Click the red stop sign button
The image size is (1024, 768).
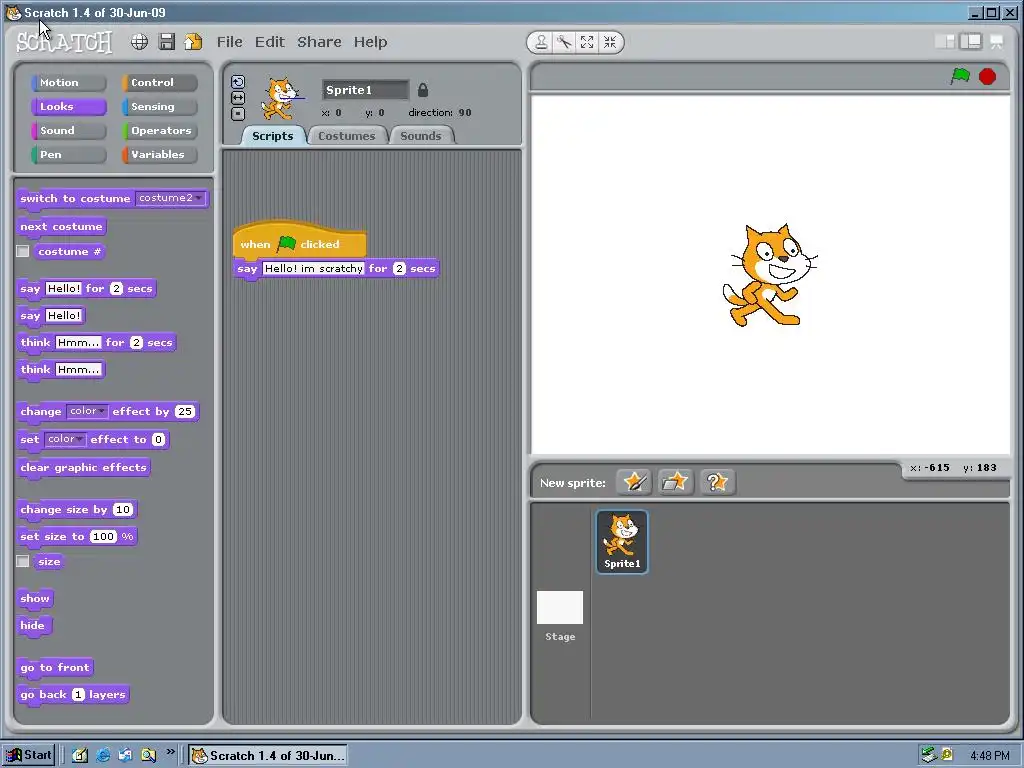tap(987, 77)
